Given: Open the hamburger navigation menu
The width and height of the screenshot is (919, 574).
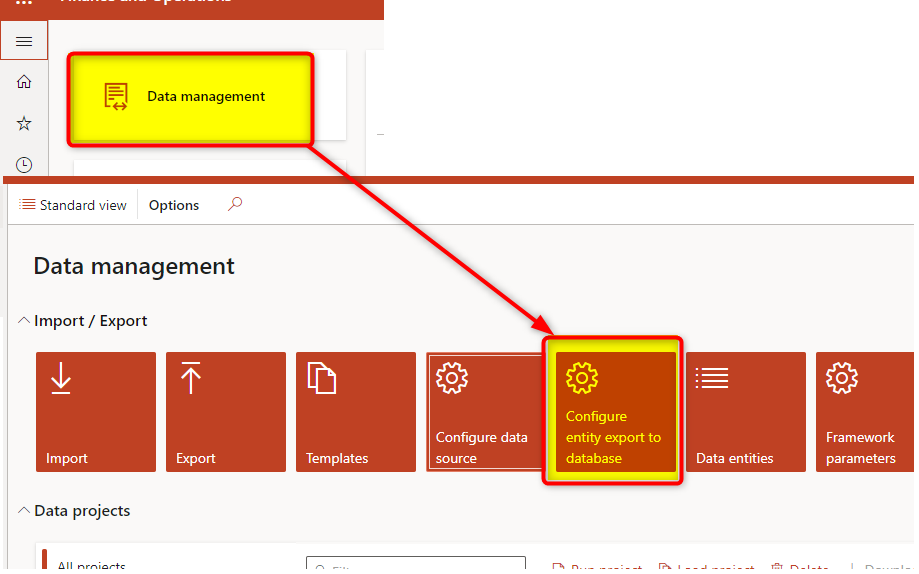Looking at the screenshot, I should (x=24, y=40).
